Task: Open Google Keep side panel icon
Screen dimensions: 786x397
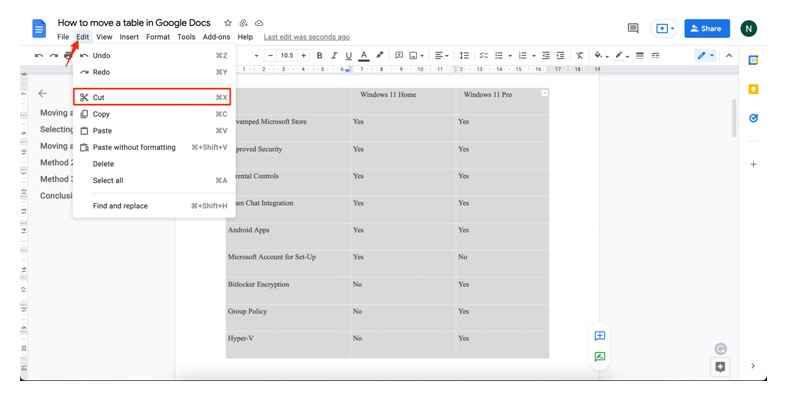Action: (x=753, y=89)
